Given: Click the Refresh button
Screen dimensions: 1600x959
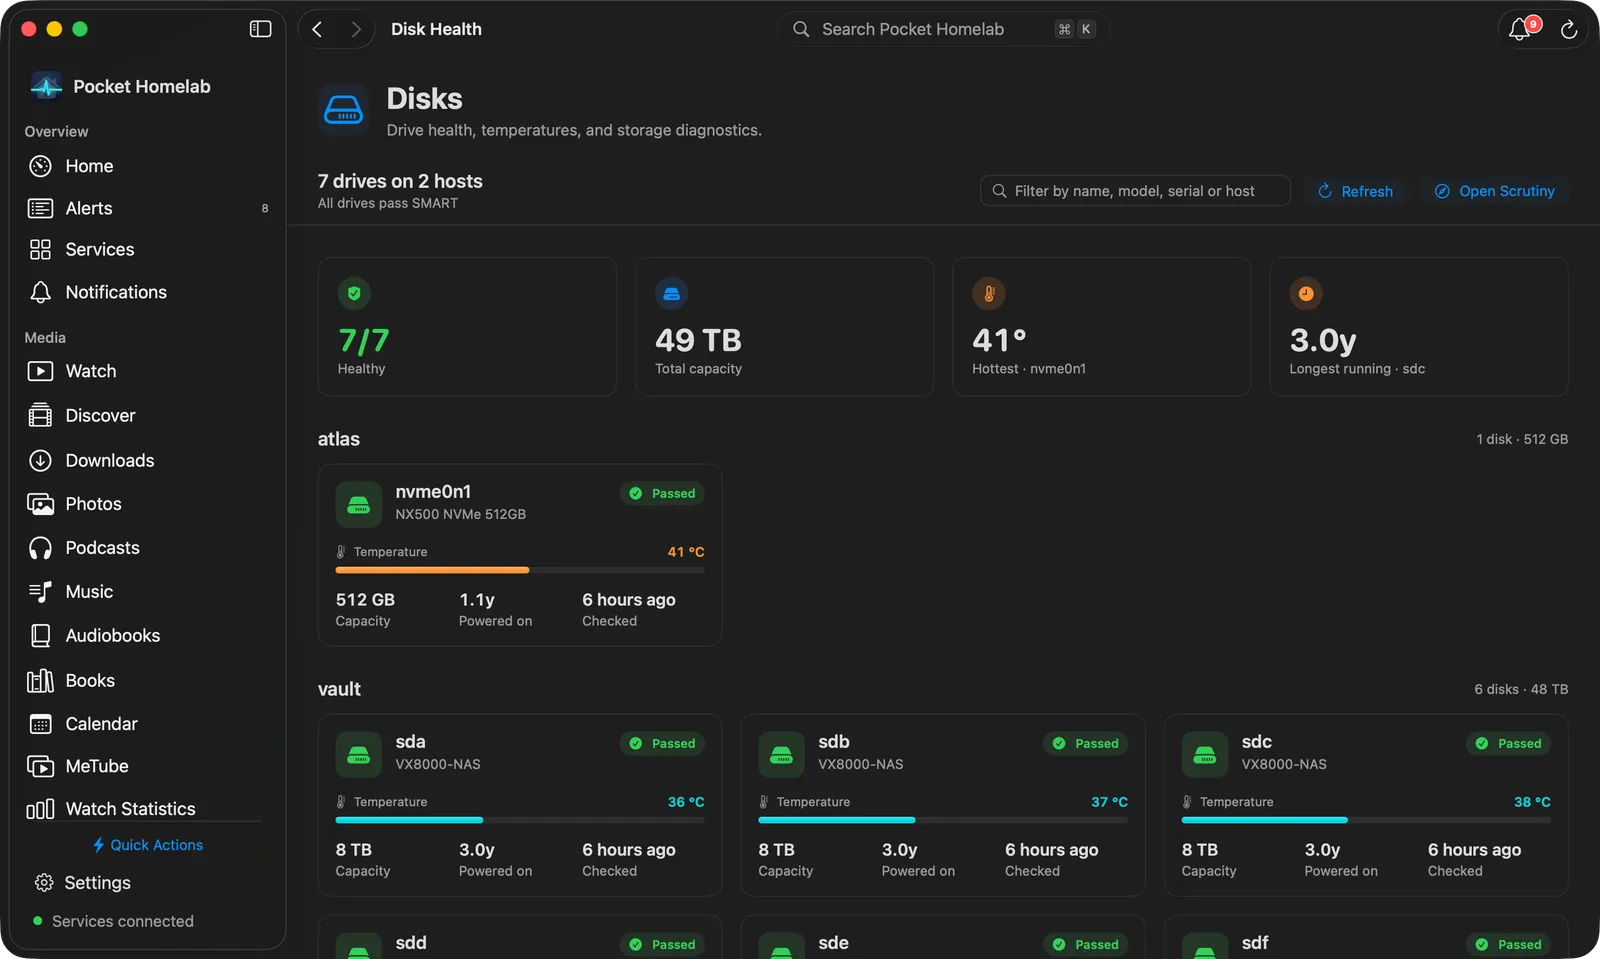Looking at the screenshot, I should (x=1355, y=191).
